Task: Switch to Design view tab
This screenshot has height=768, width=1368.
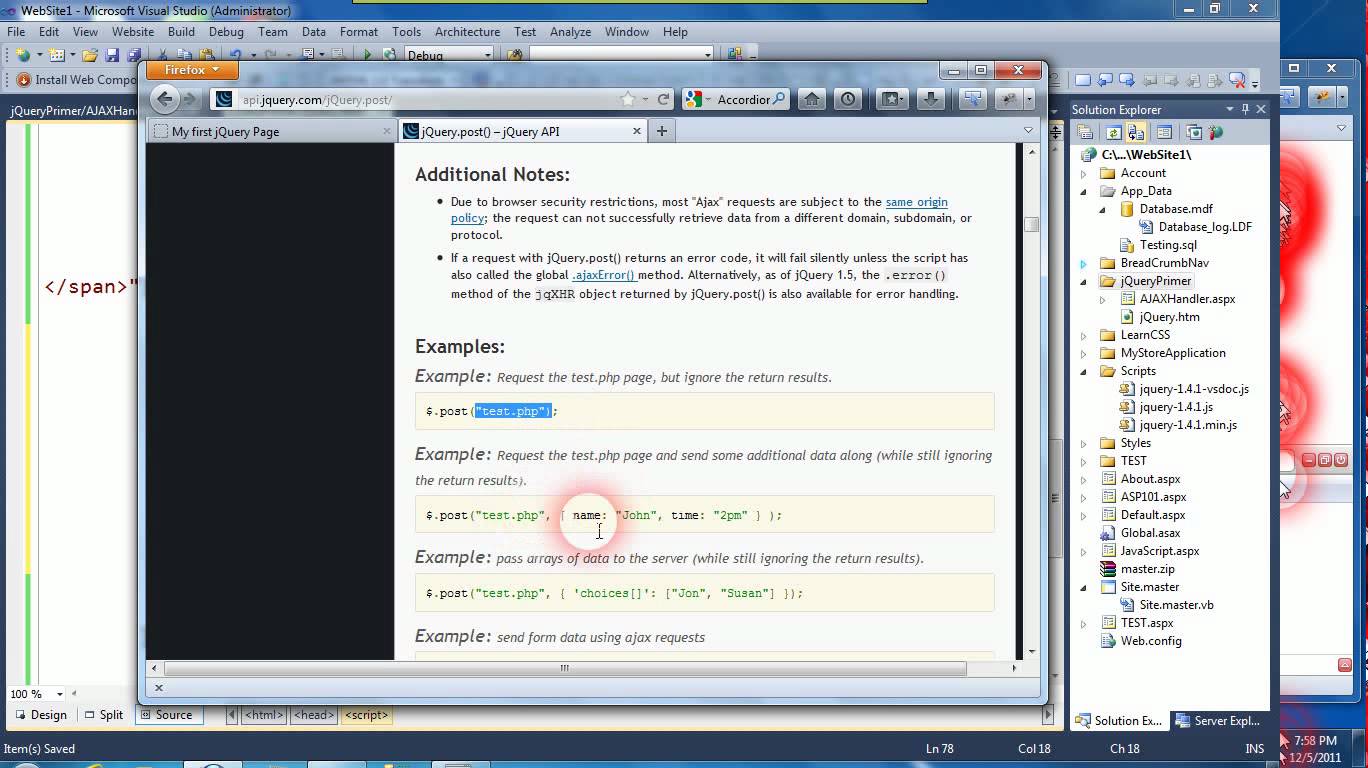Action: pos(39,715)
